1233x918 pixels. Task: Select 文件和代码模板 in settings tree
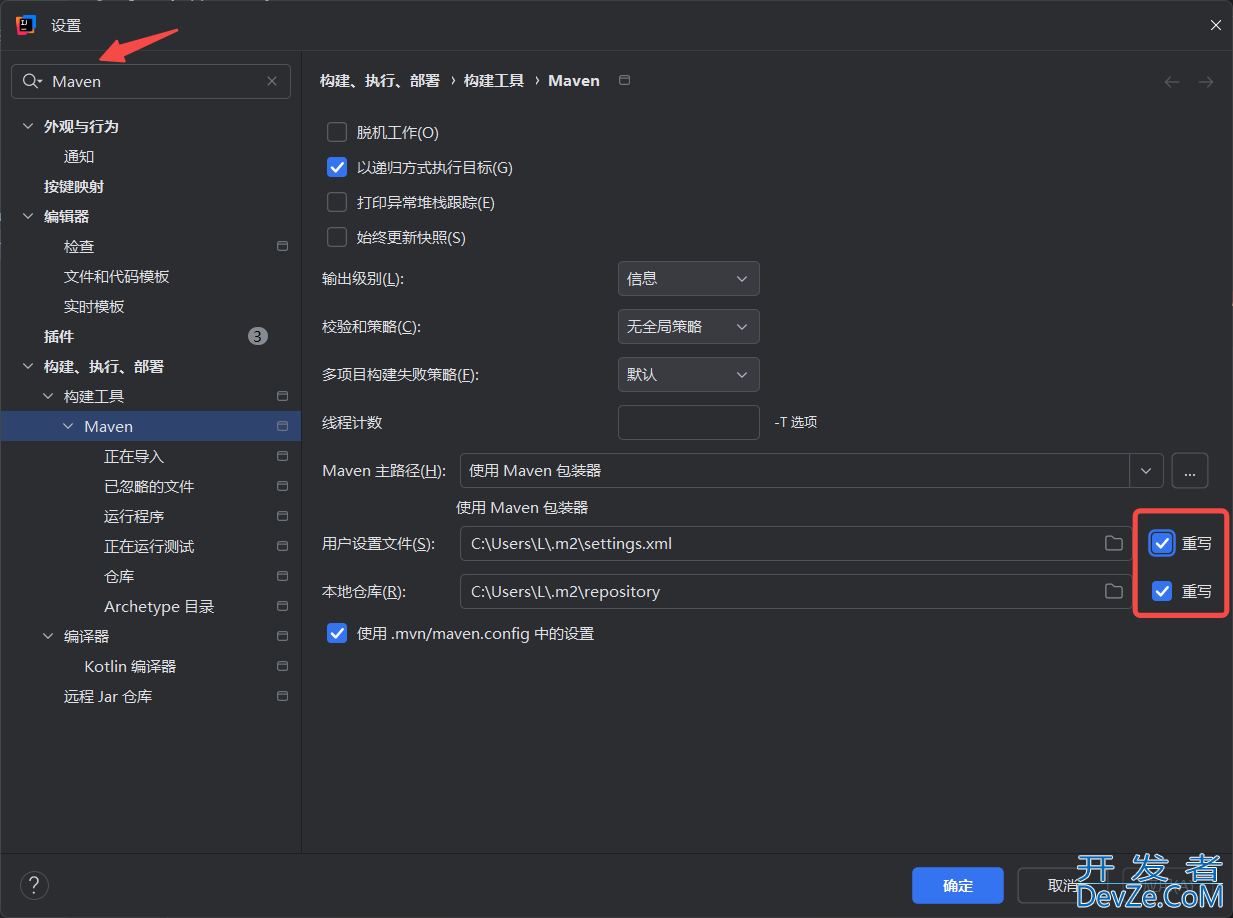tap(117, 276)
